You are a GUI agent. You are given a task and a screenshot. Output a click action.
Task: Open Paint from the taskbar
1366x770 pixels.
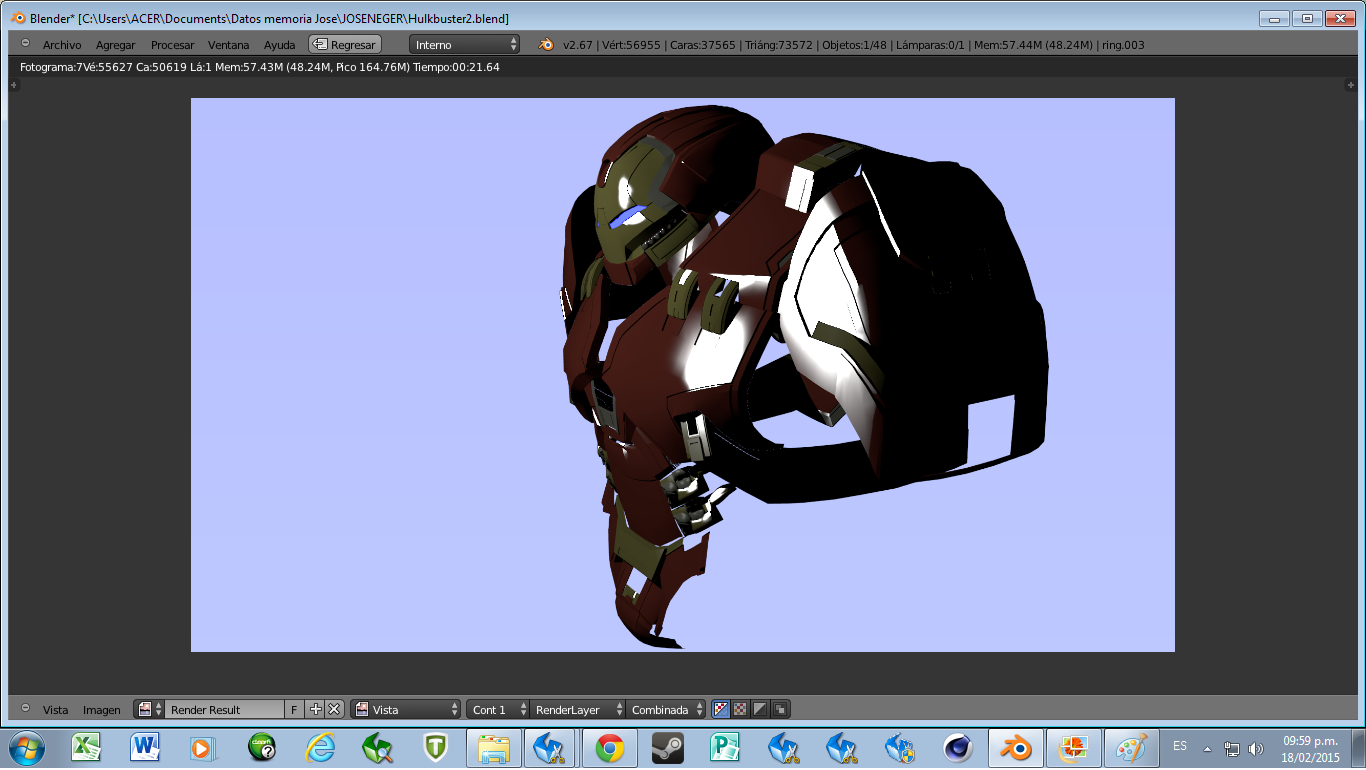click(1133, 747)
